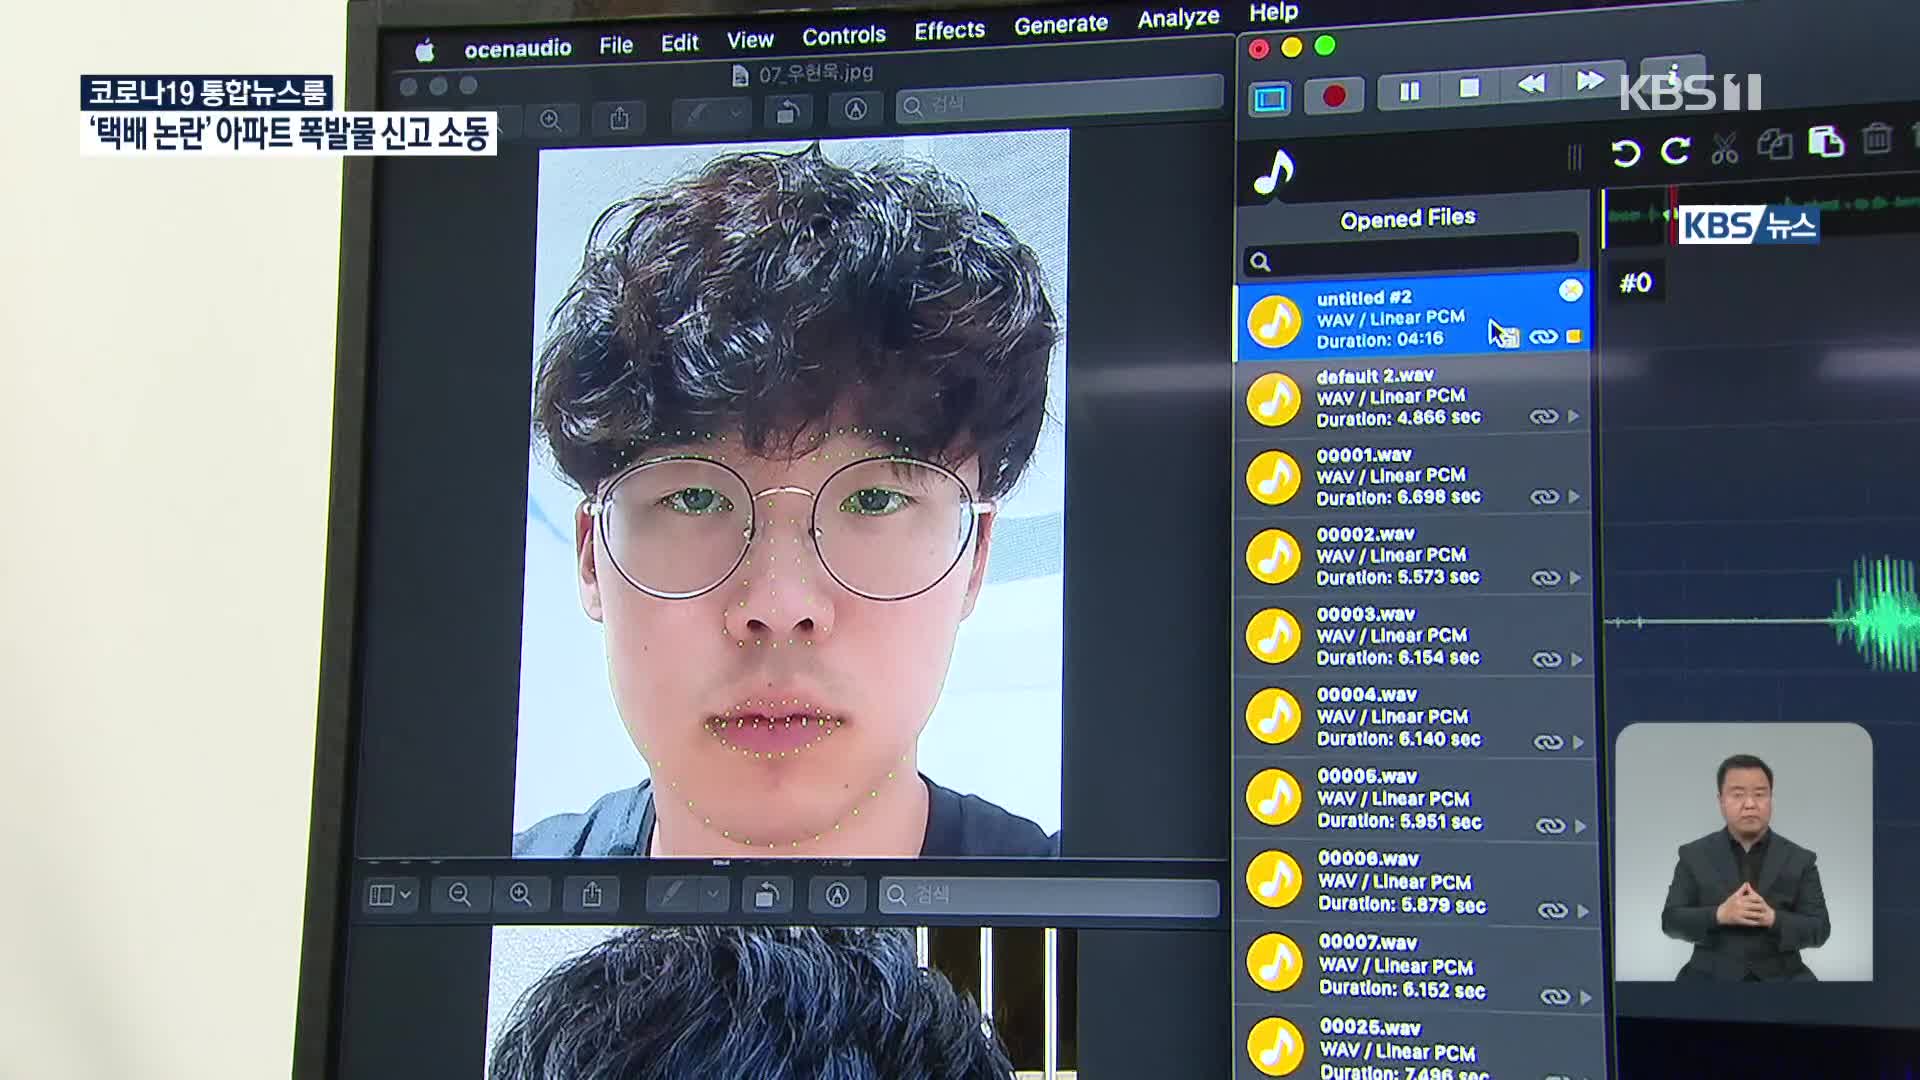Expand pen options chevron in lower Preview window
This screenshot has width=1920, height=1080.
[x=713, y=895]
